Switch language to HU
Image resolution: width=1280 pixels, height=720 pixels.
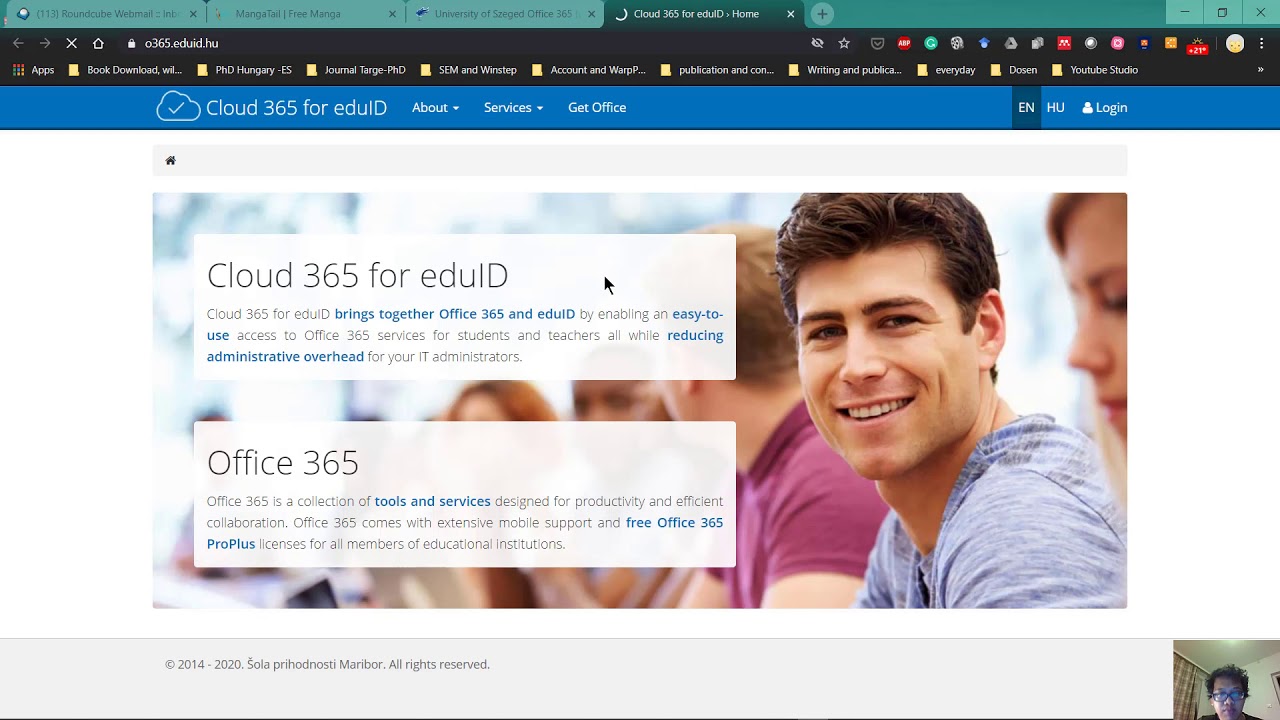1055,107
